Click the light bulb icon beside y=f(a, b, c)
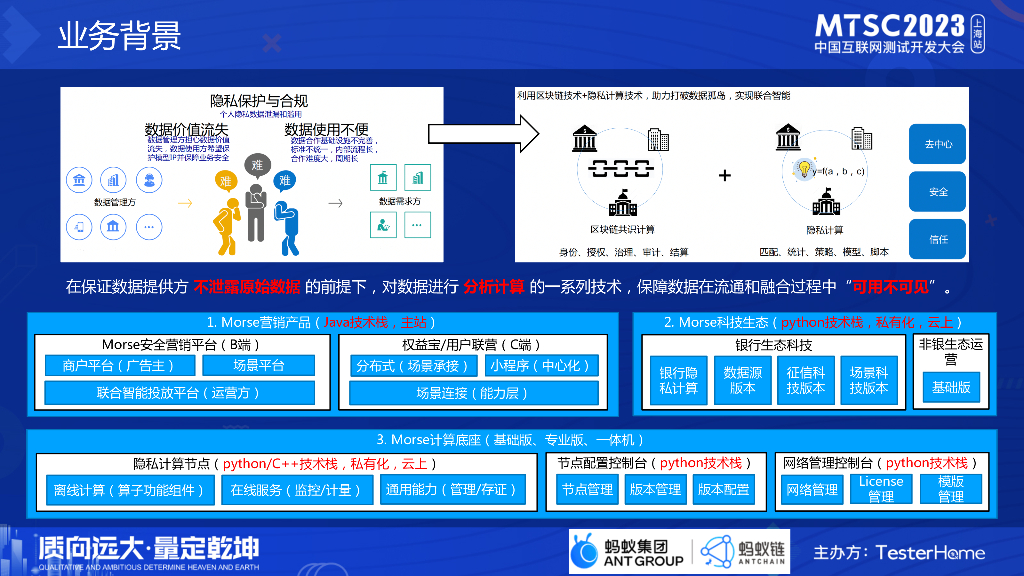Screen dimensions: 1024x576 click(804, 168)
